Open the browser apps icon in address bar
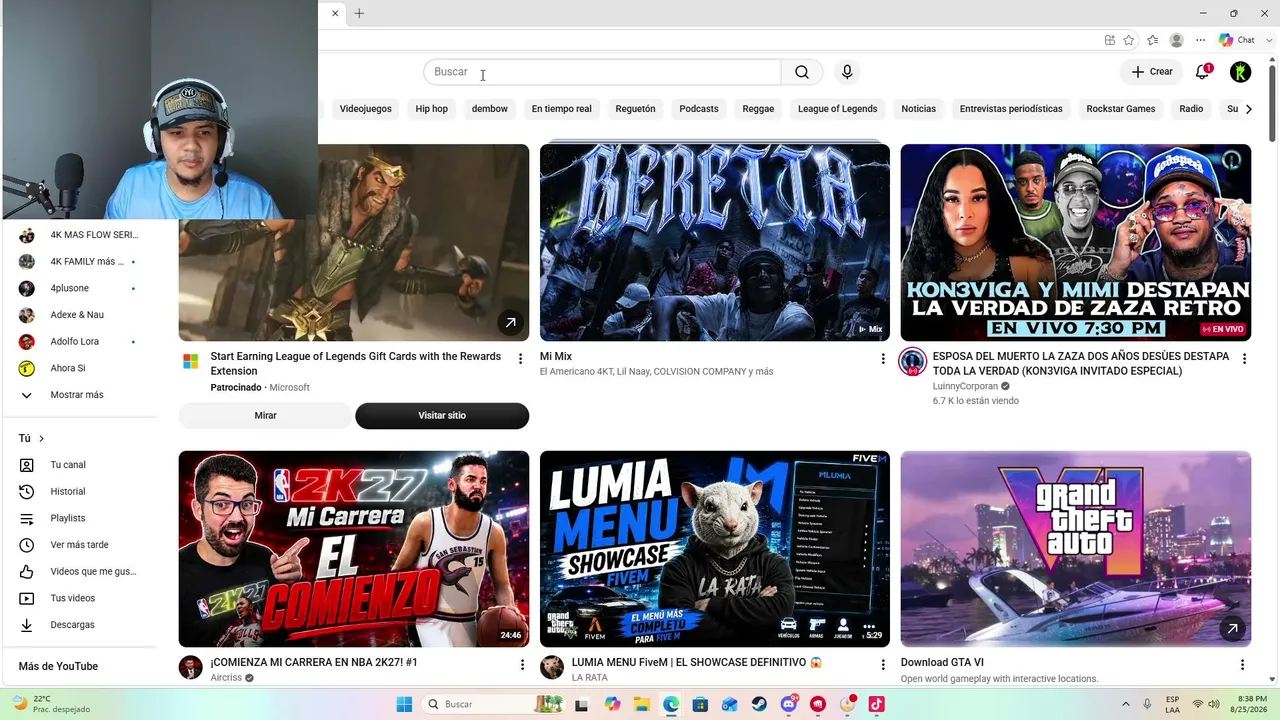 [1110, 40]
